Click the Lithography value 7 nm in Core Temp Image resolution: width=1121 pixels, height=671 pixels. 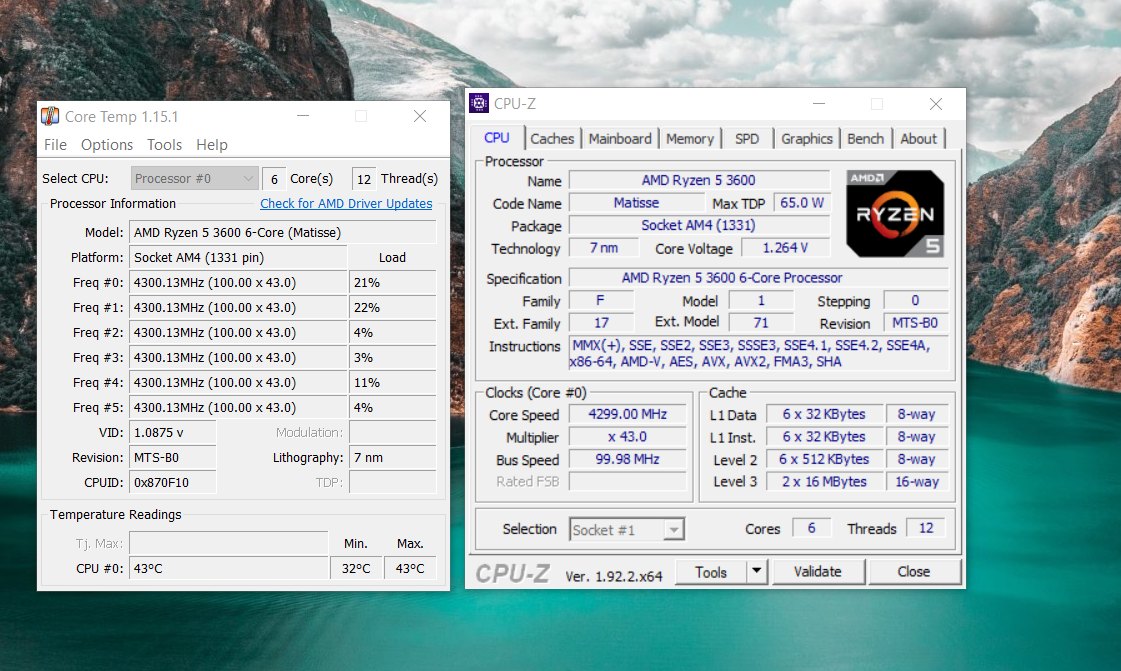[x=392, y=457]
